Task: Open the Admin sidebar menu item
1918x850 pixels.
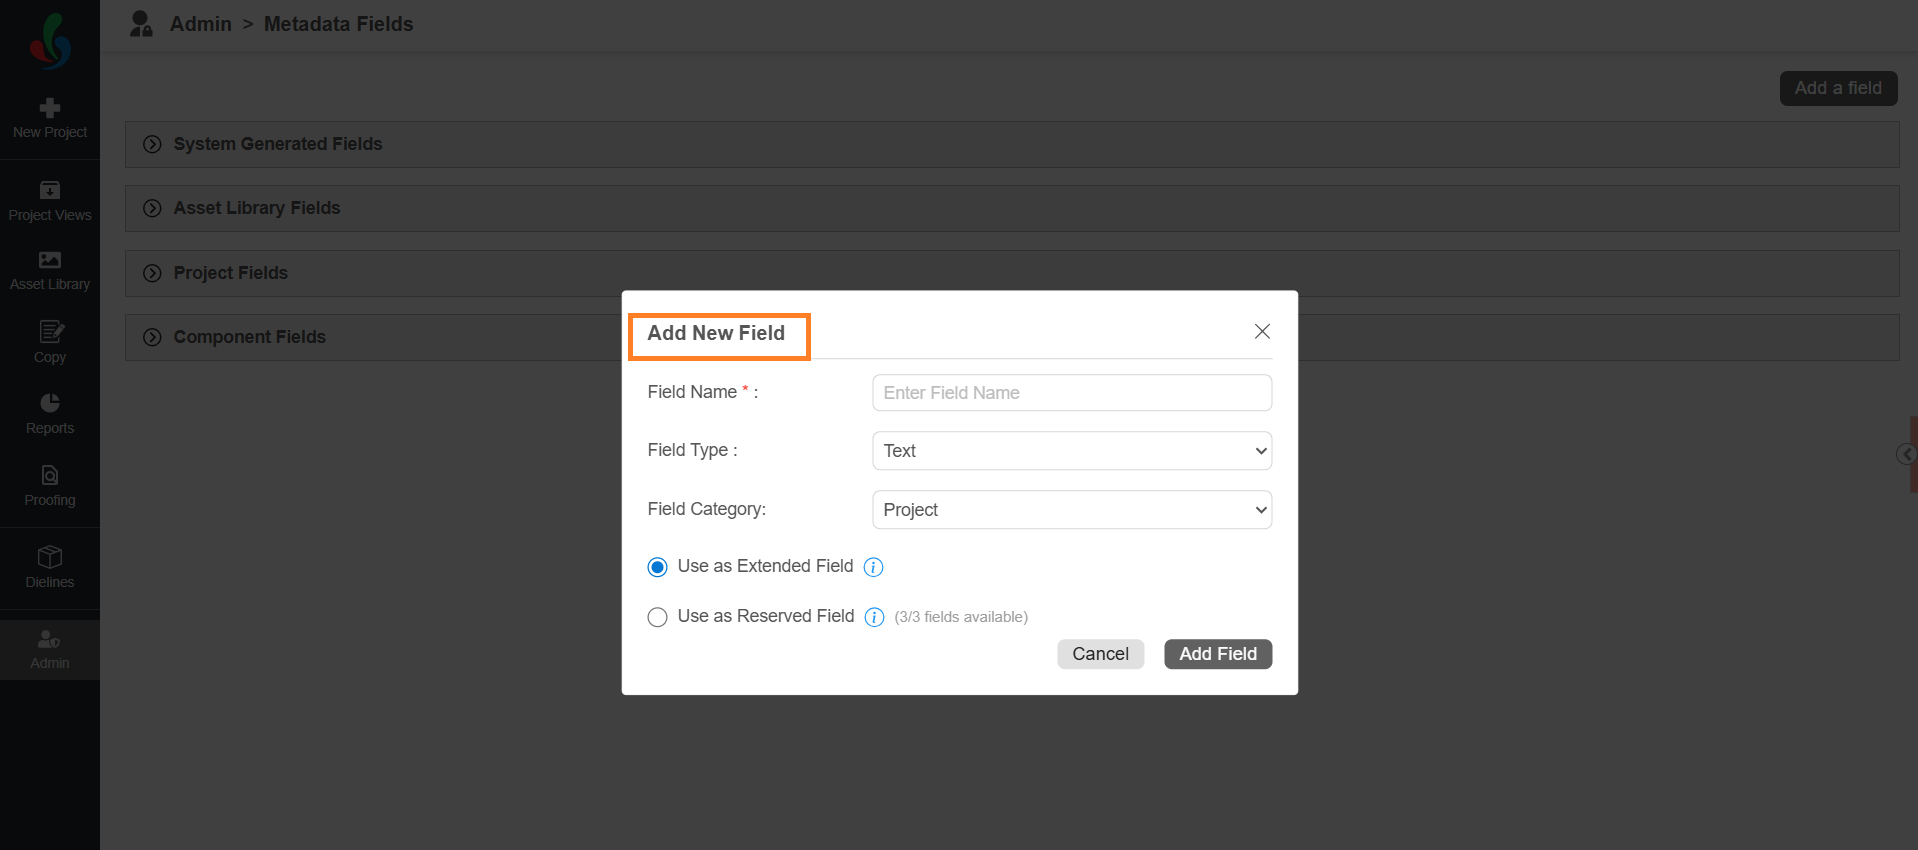Action: click(x=50, y=649)
